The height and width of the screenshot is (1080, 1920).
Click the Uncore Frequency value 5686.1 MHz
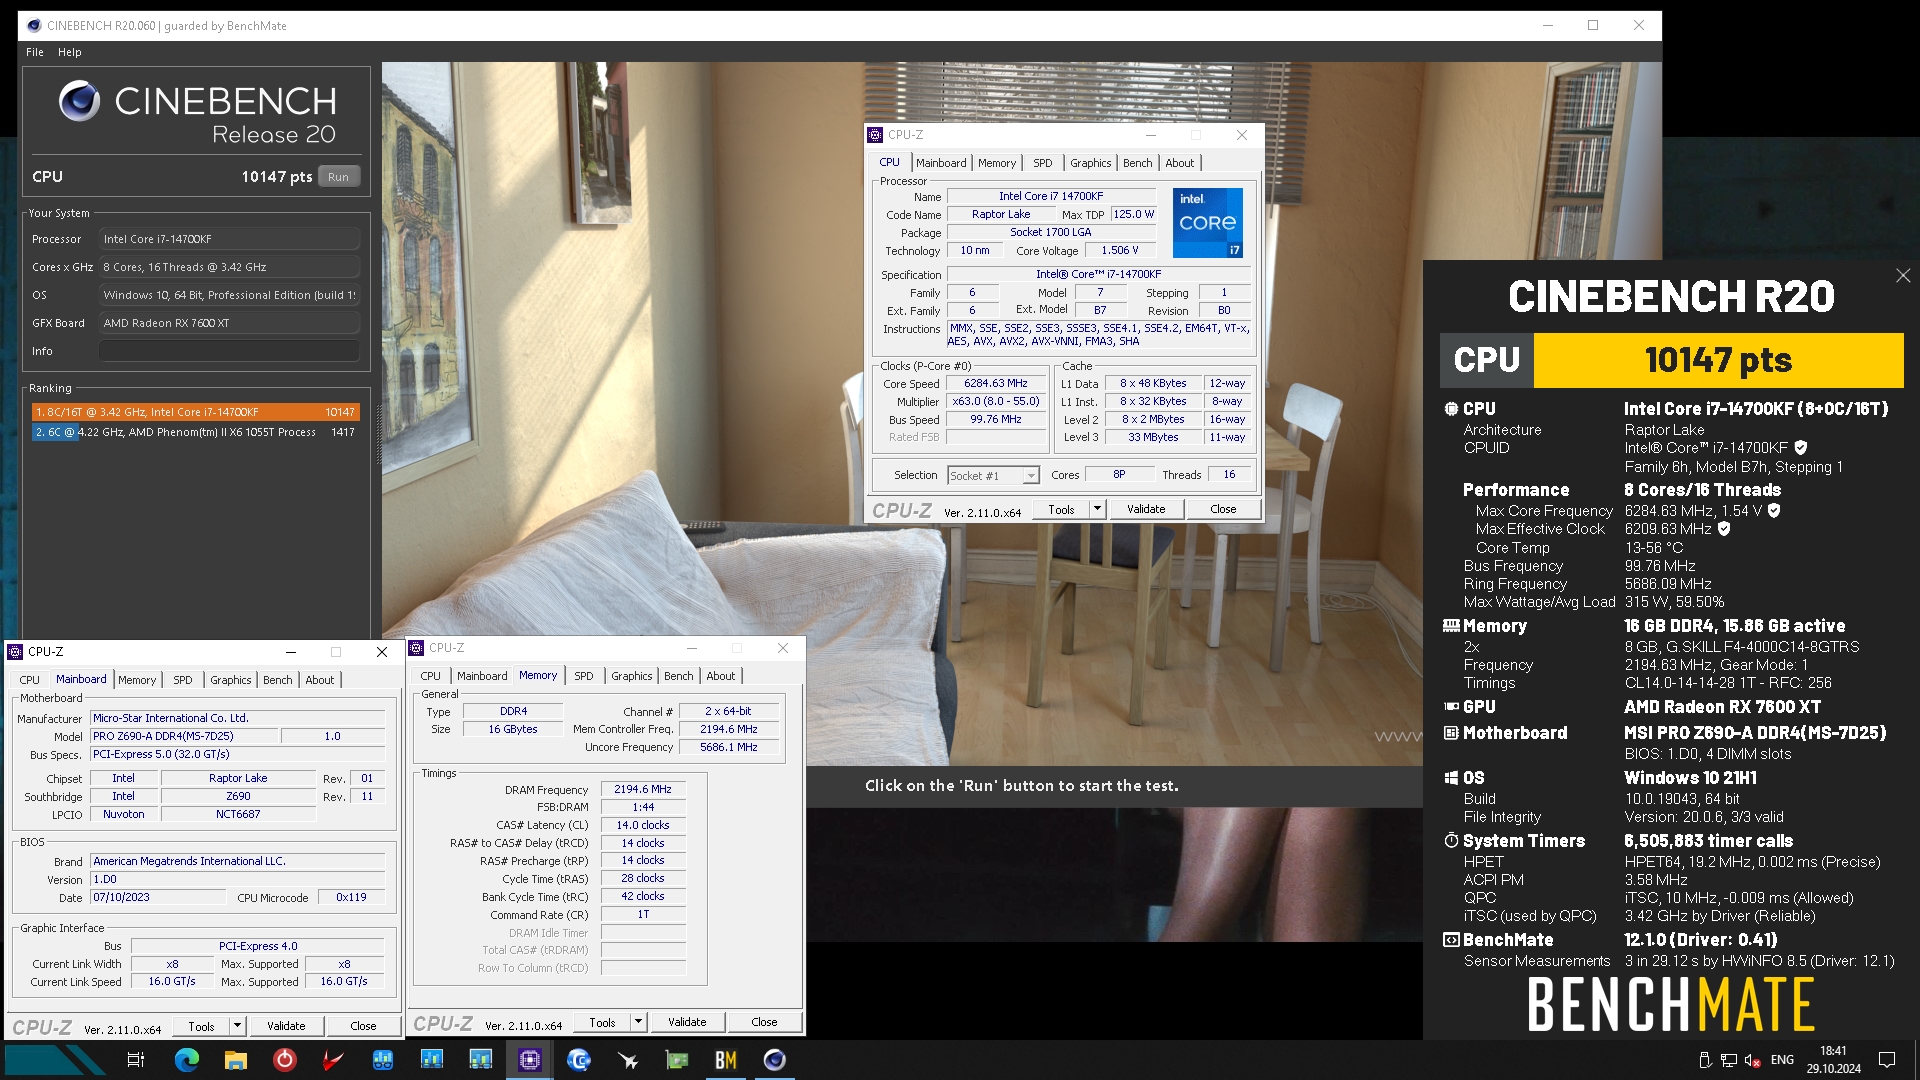tap(728, 748)
